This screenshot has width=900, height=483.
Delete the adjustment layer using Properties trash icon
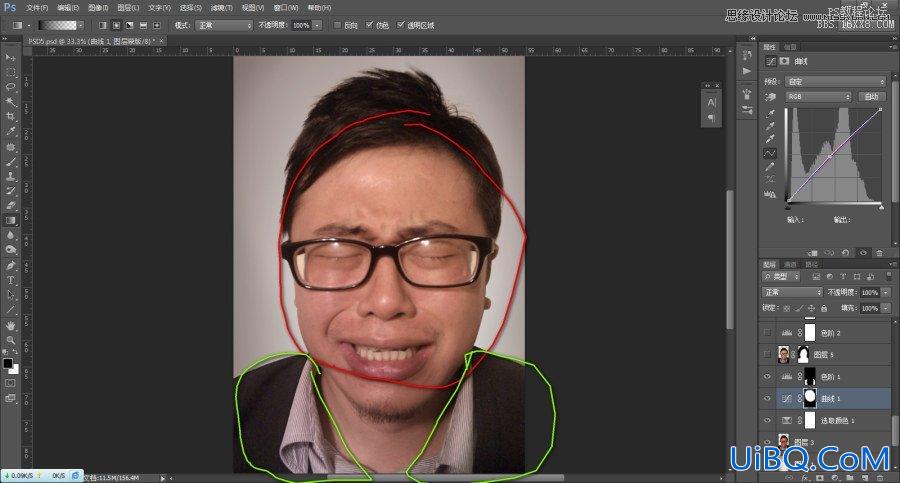click(879, 252)
